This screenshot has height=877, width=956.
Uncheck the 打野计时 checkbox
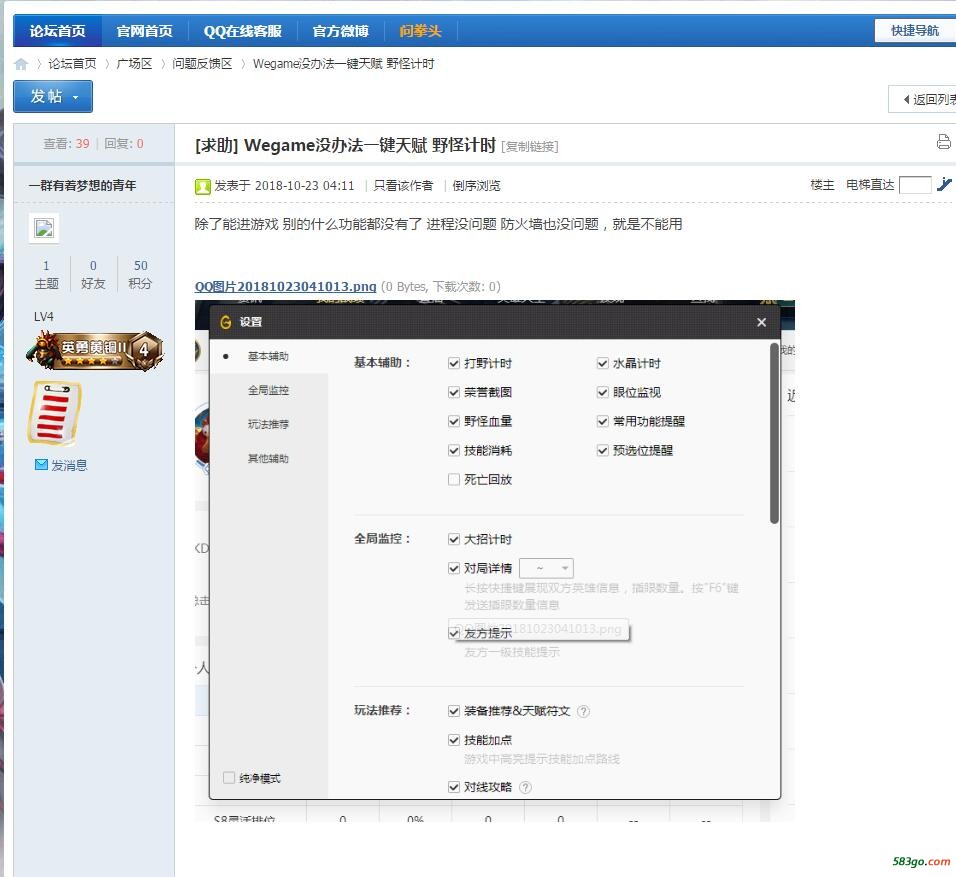point(454,363)
